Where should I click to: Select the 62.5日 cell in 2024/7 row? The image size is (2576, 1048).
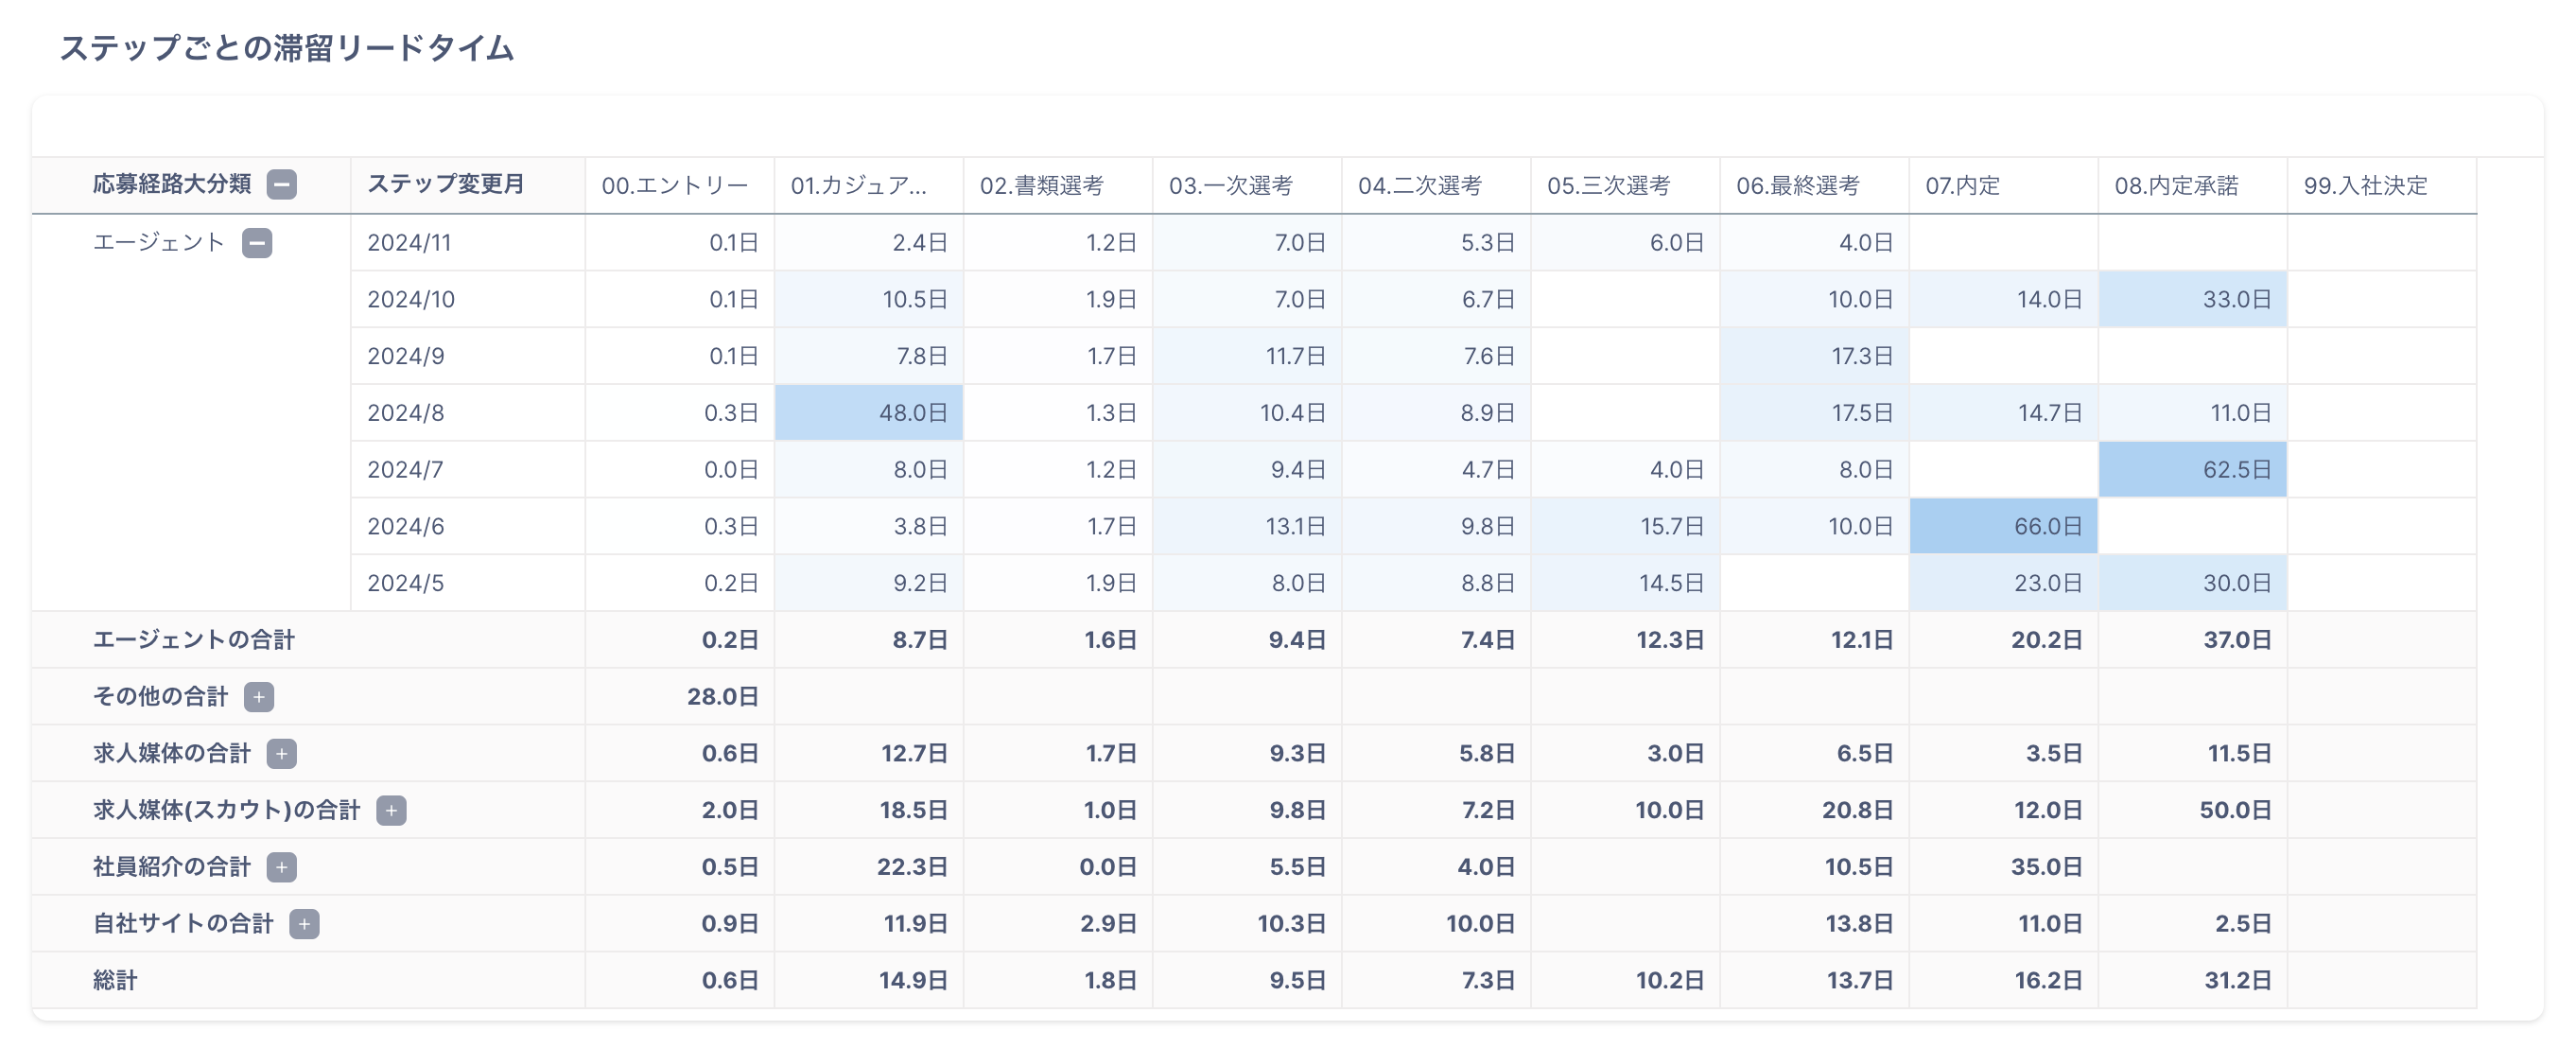2192,470
